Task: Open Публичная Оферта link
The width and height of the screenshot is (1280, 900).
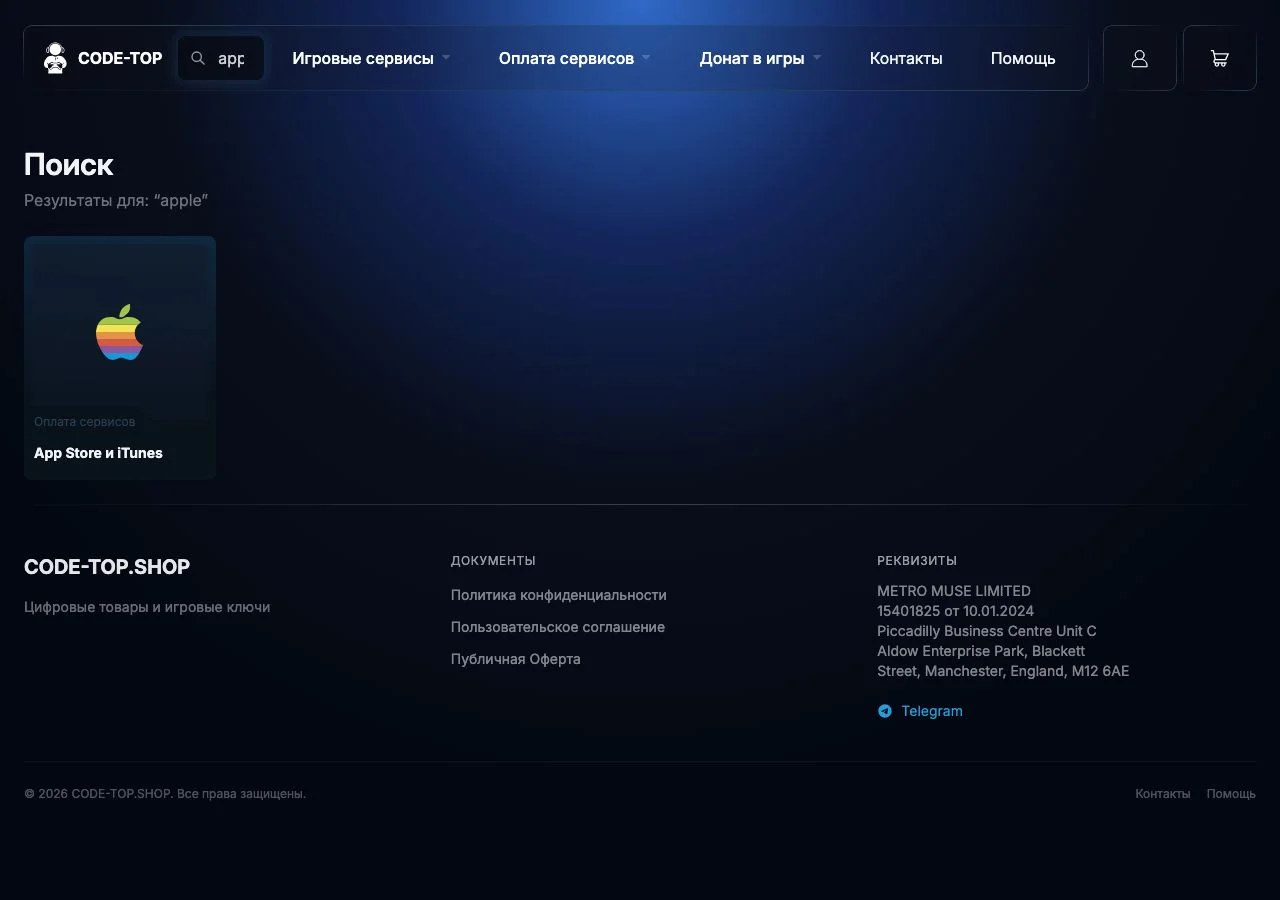Action: (516, 659)
